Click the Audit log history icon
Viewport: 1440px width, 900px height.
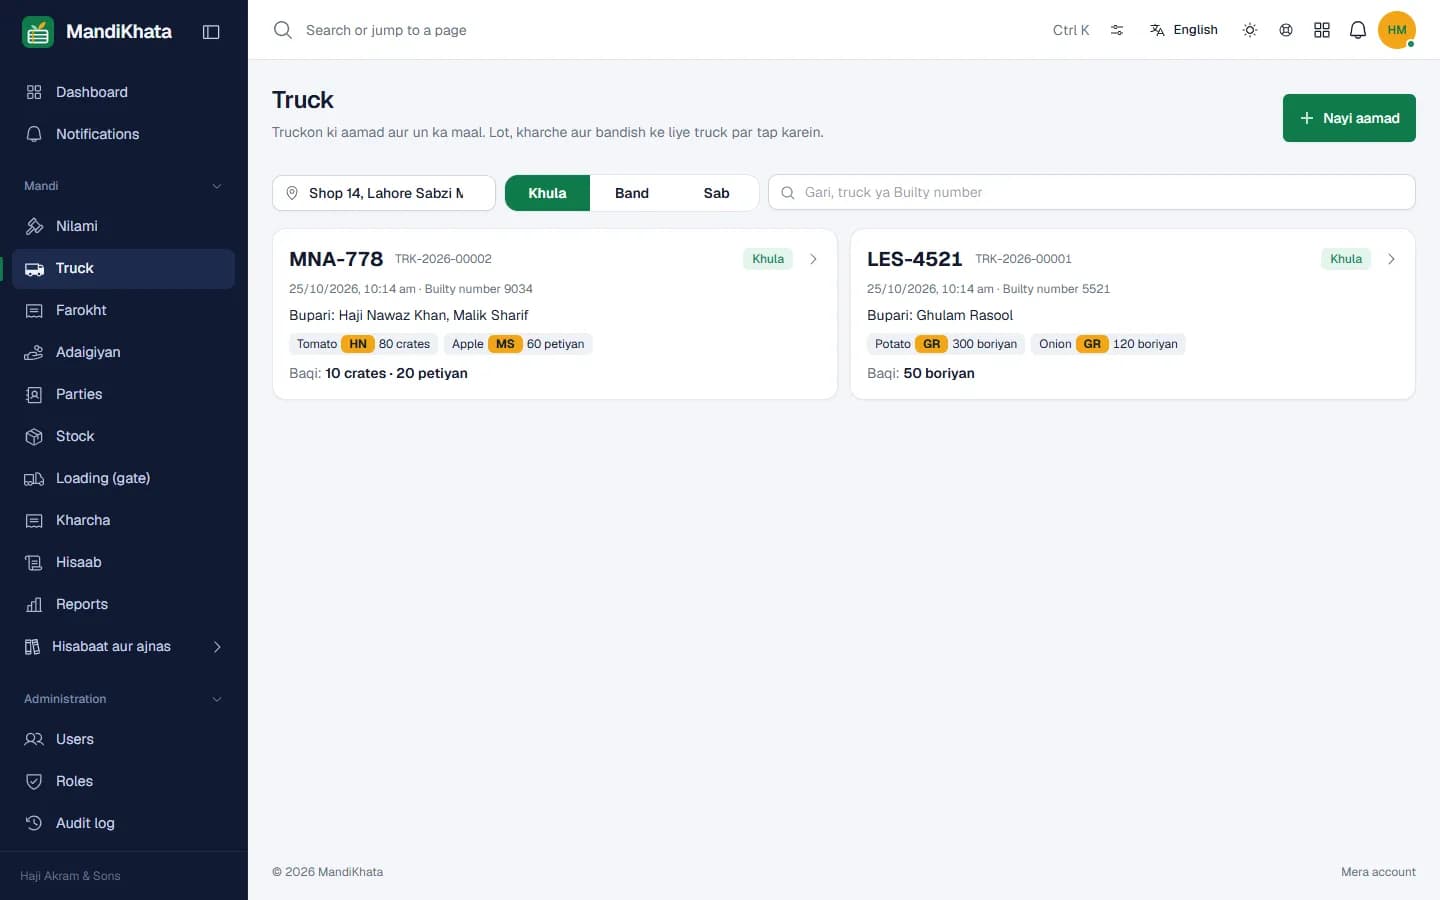point(34,823)
